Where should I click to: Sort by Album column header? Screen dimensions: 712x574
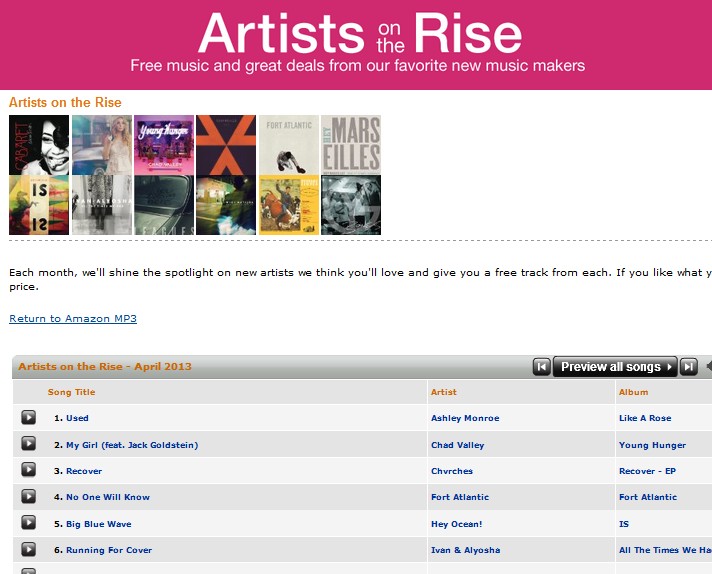coord(633,392)
